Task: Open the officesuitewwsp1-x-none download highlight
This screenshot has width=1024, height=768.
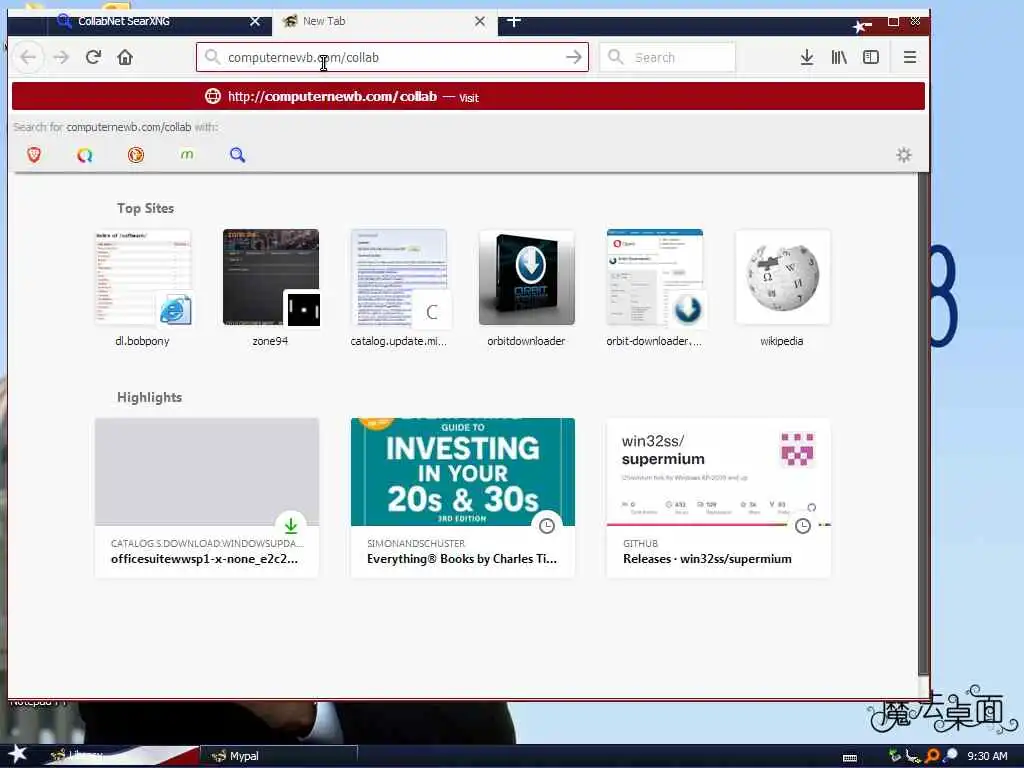Action: coord(207,497)
